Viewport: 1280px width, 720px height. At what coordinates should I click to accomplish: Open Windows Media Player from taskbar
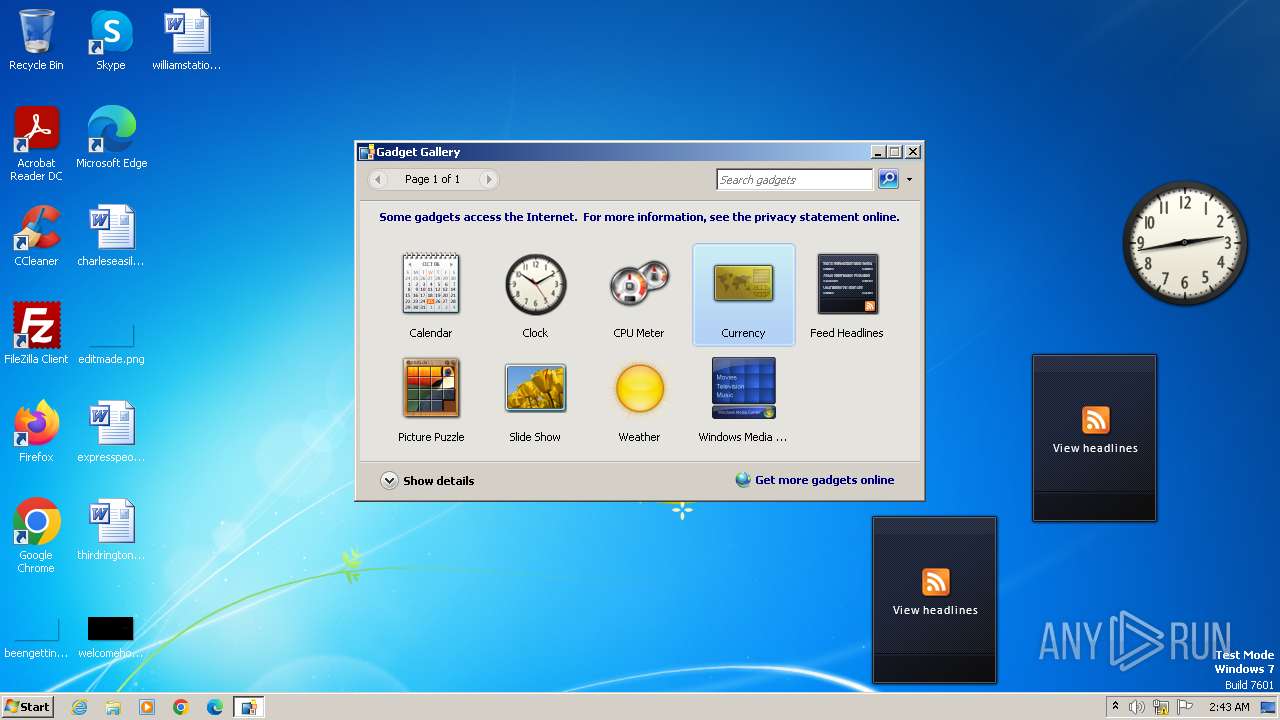point(147,707)
